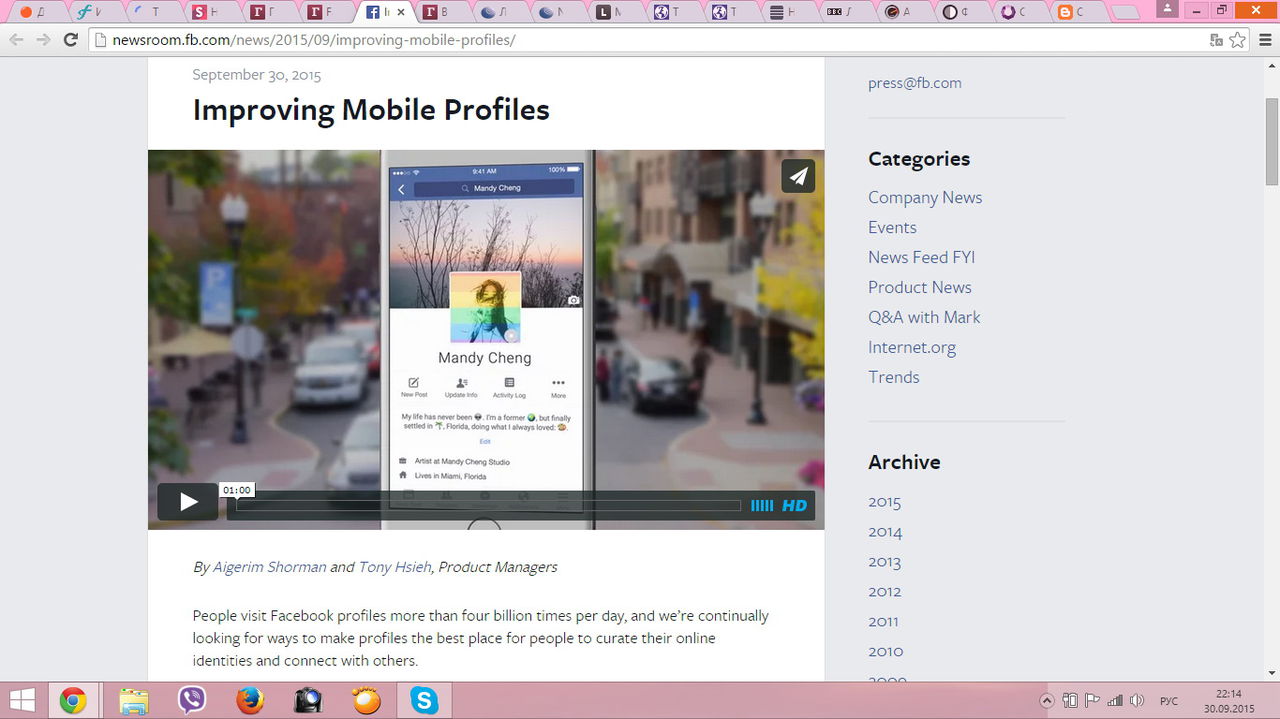Switch to the BBC tab
This screenshot has height=719, width=1280.
pyautogui.click(x=844, y=12)
